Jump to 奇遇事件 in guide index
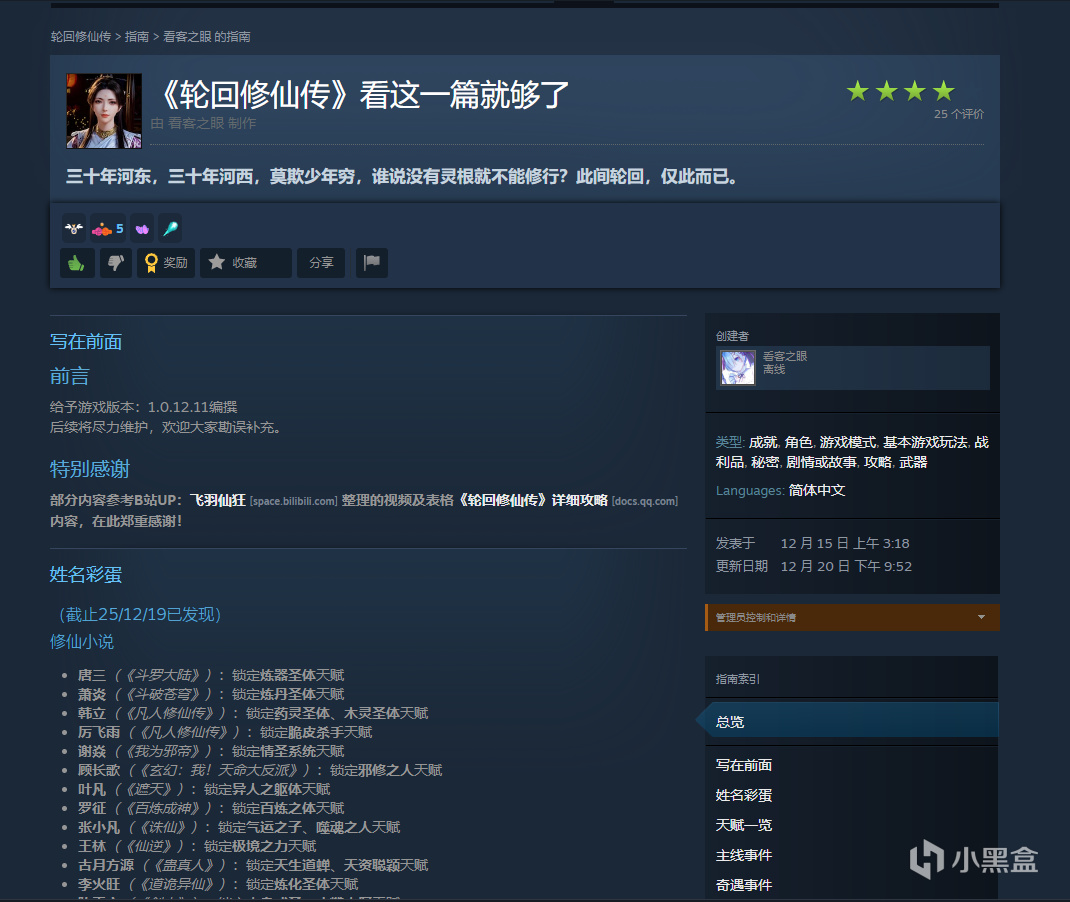 (x=744, y=886)
